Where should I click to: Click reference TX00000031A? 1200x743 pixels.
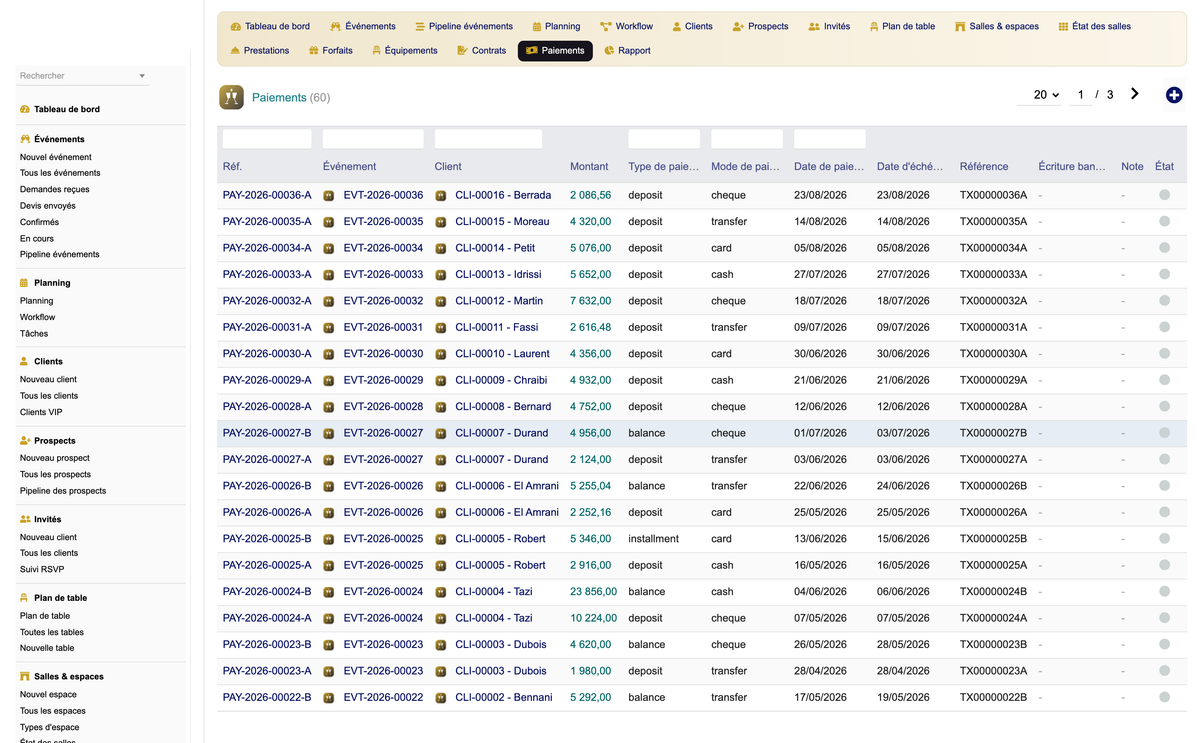pyautogui.click(x=993, y=327)
